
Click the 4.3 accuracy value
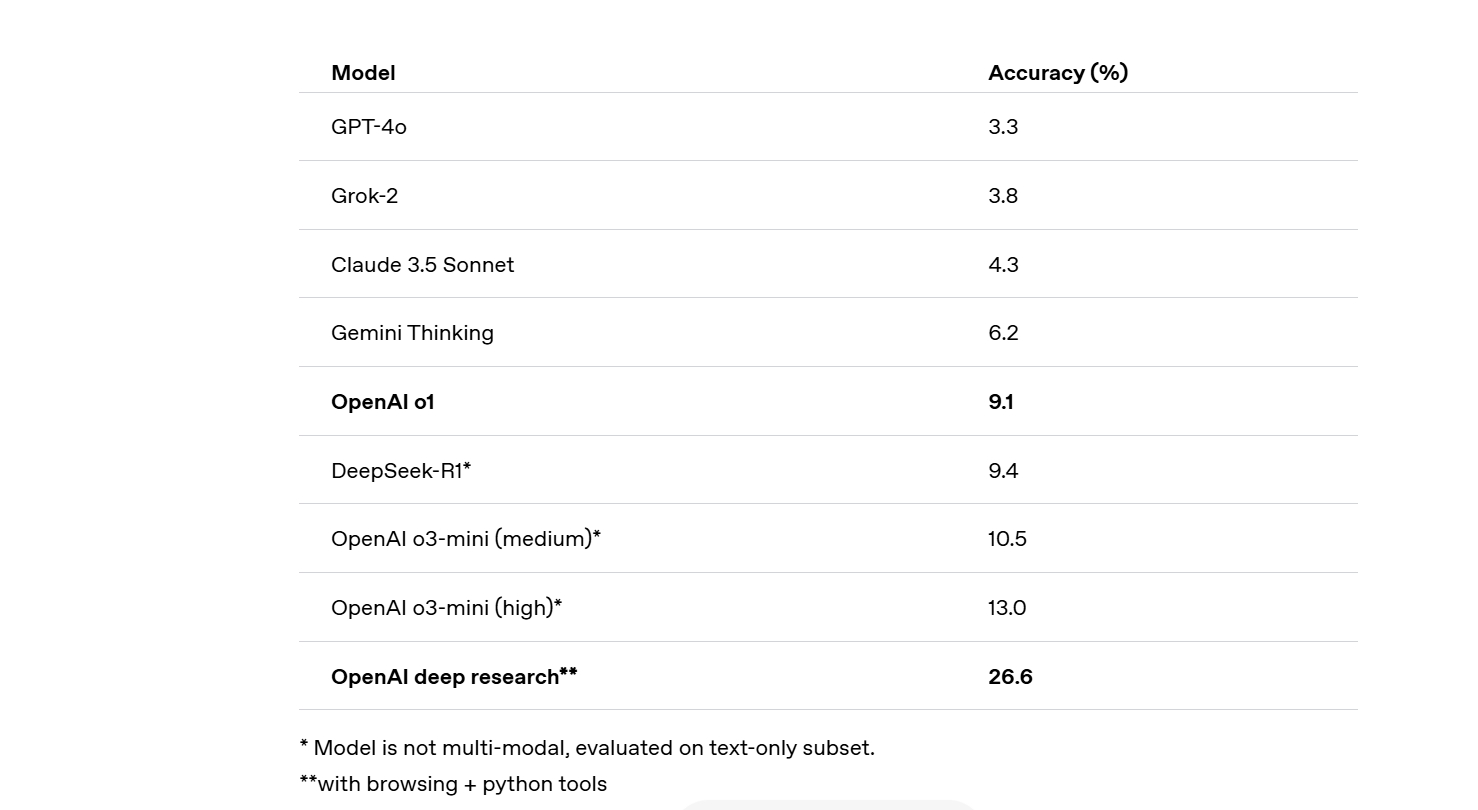point(1003,265)
